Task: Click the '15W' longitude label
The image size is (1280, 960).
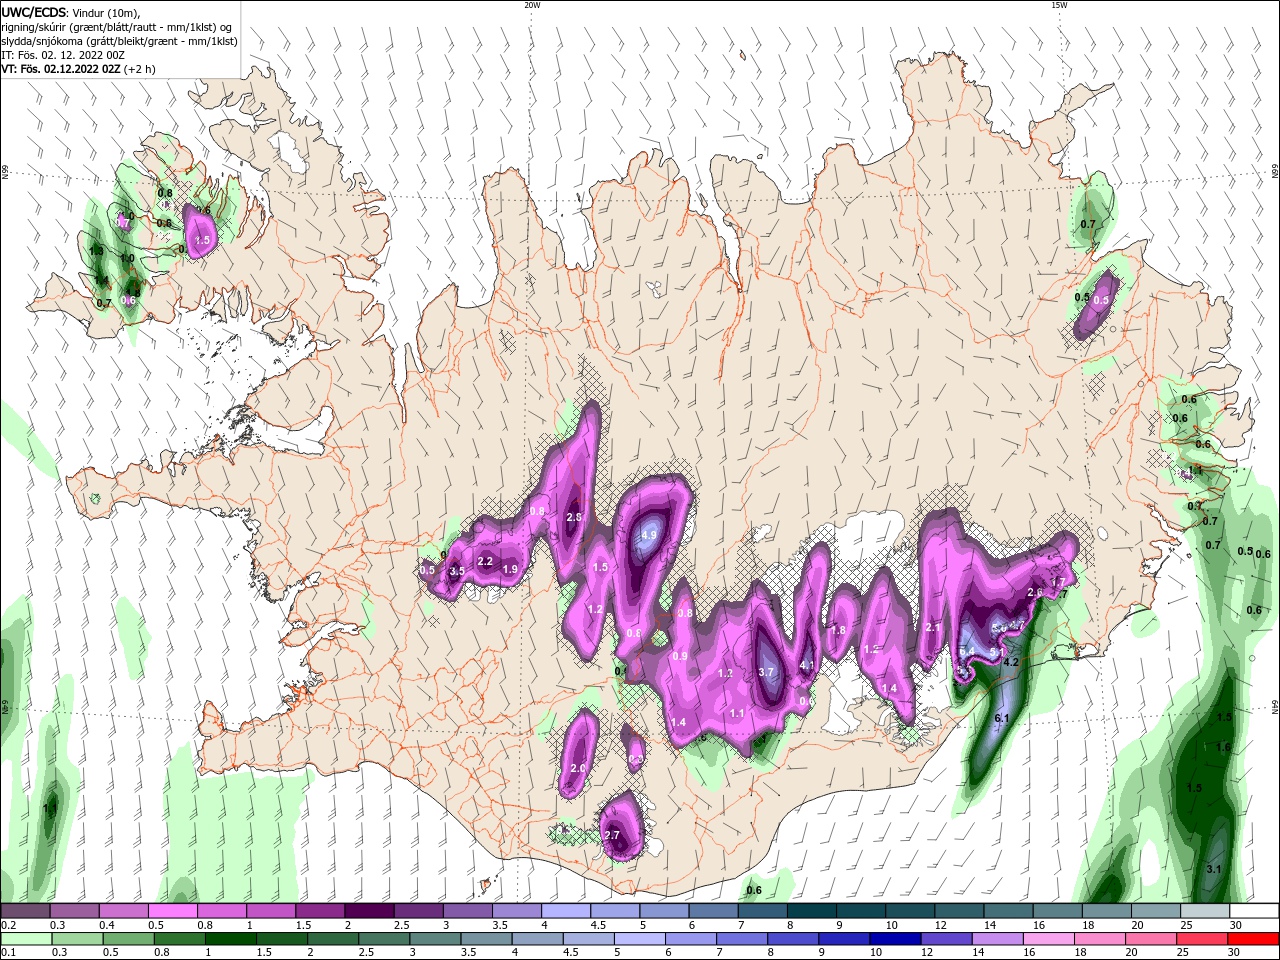Action: [1059, 5]
